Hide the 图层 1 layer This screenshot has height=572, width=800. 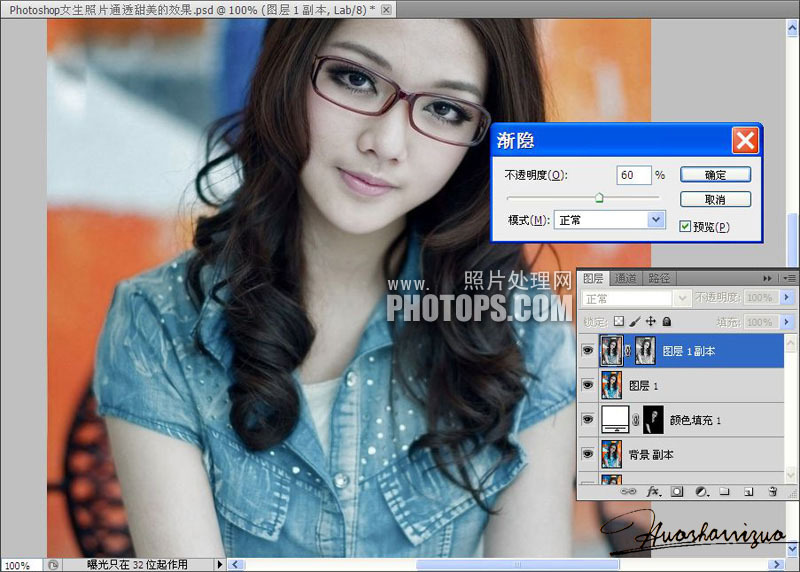tap(588, 385)
